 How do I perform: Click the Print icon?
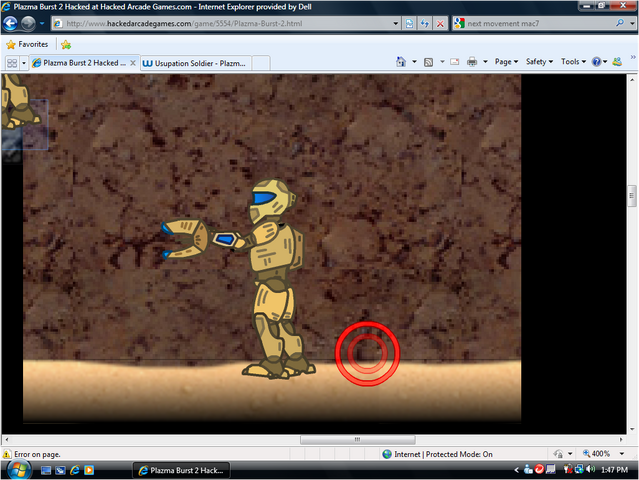coord(472,62)
